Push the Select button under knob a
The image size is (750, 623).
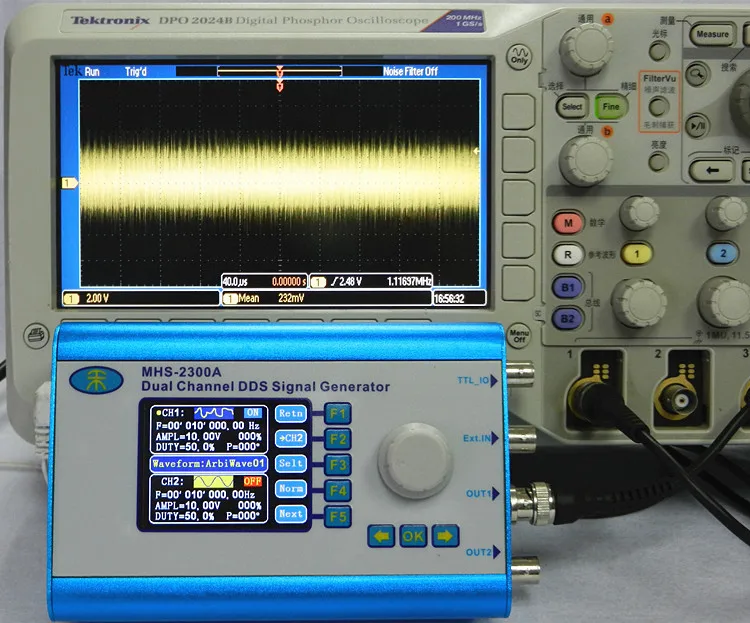(x=572, y=107)
